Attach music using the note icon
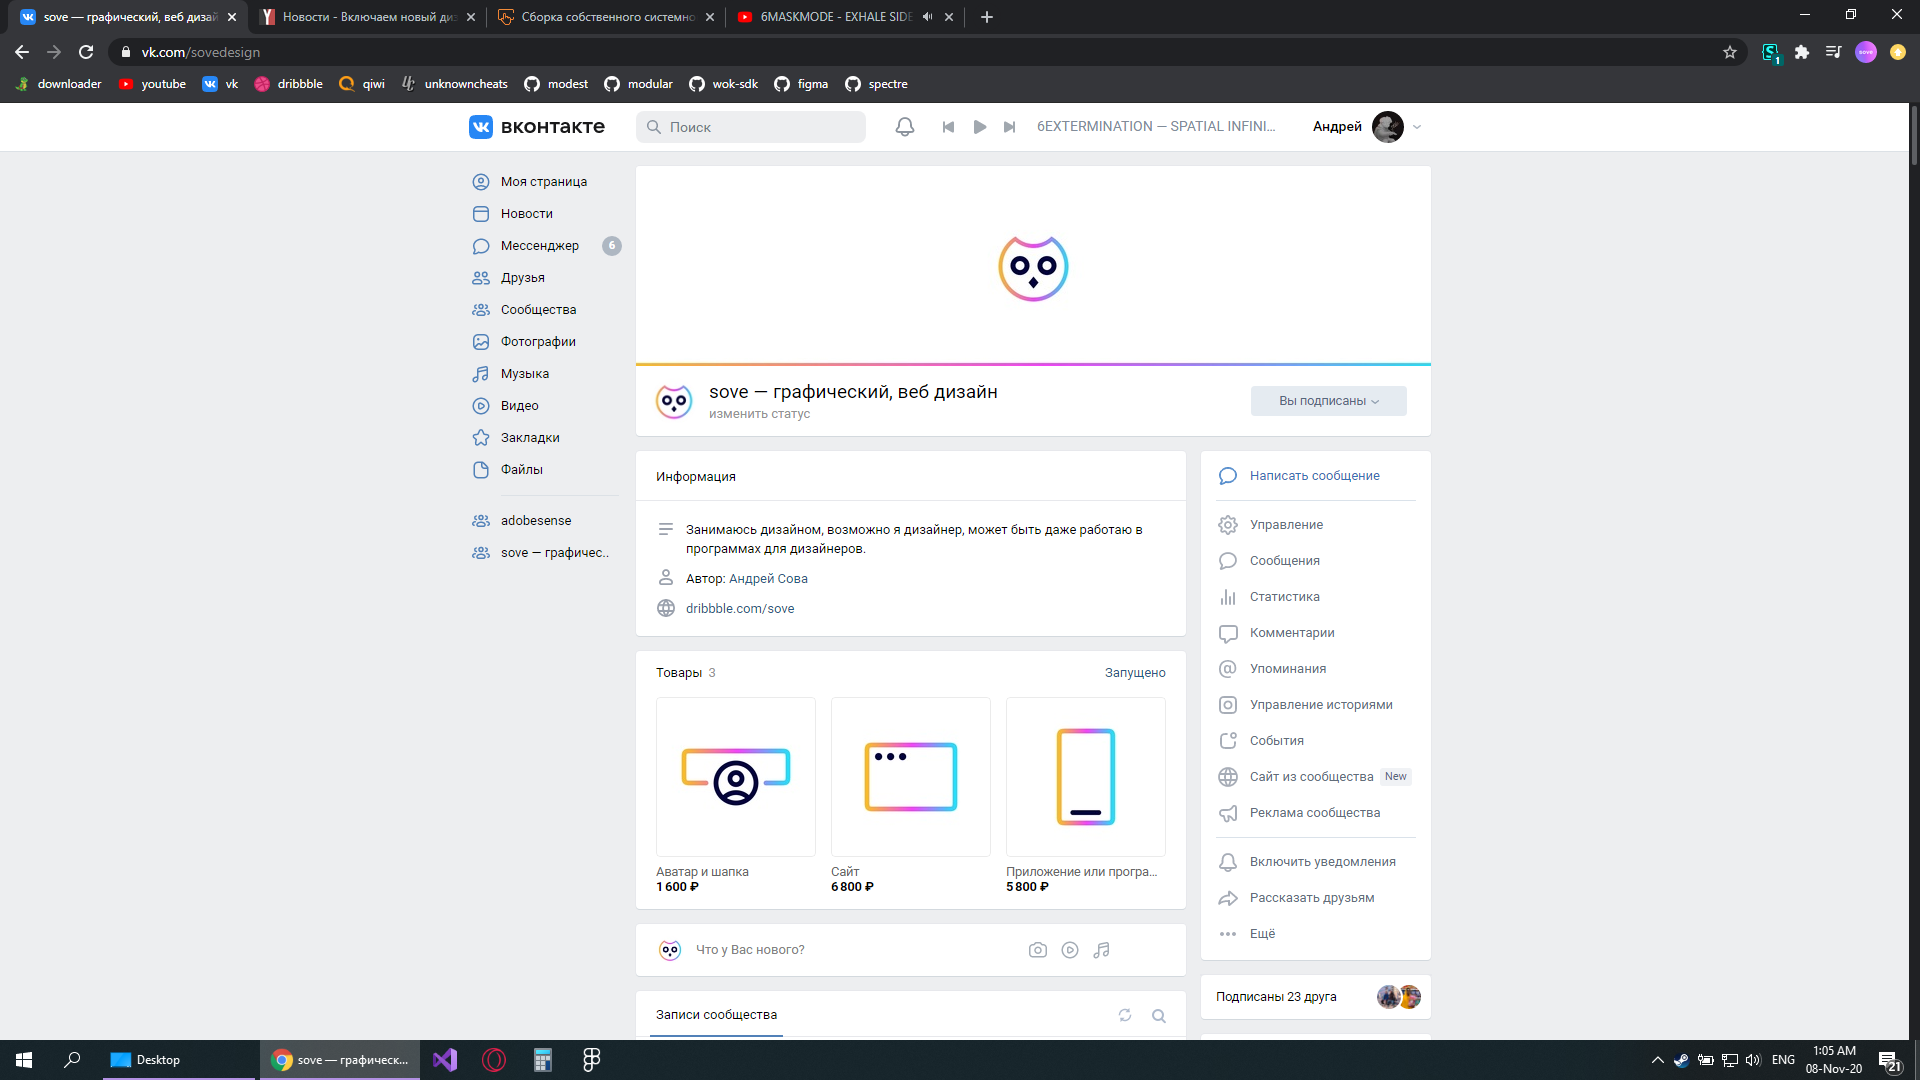 [x=1101, y=950]
